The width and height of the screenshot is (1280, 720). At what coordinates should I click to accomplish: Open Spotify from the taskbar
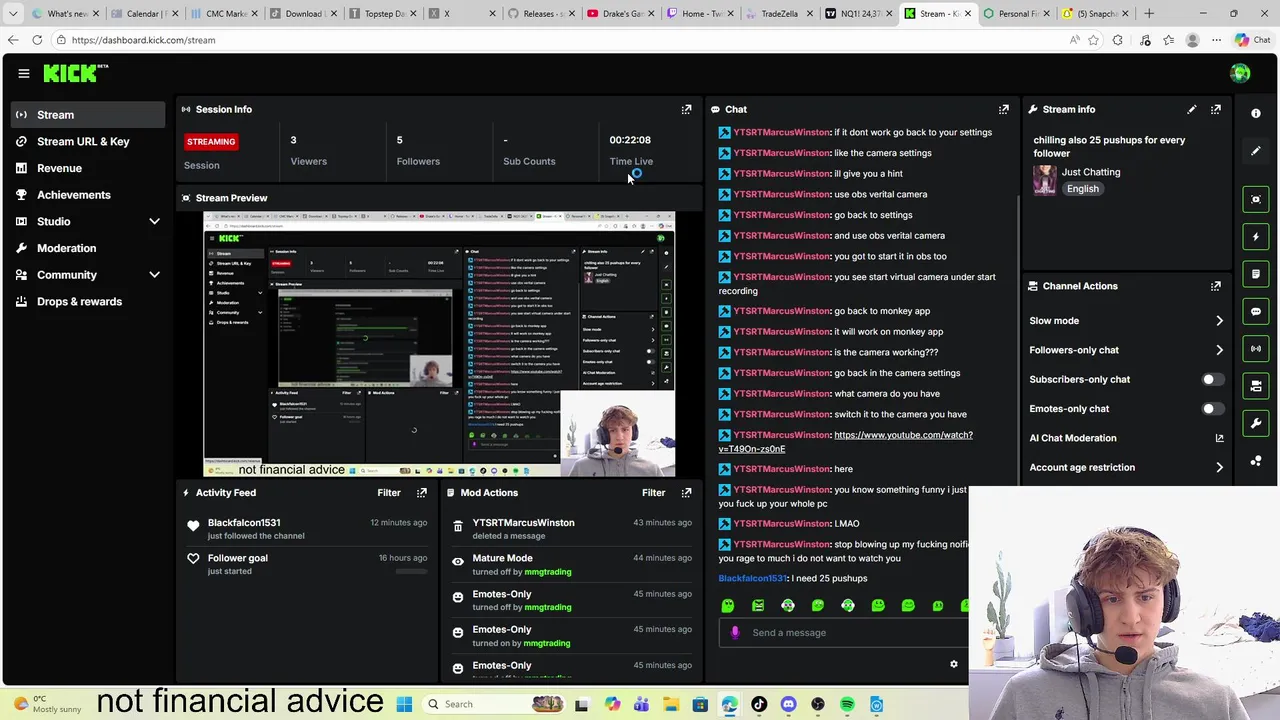coord(847,704)
